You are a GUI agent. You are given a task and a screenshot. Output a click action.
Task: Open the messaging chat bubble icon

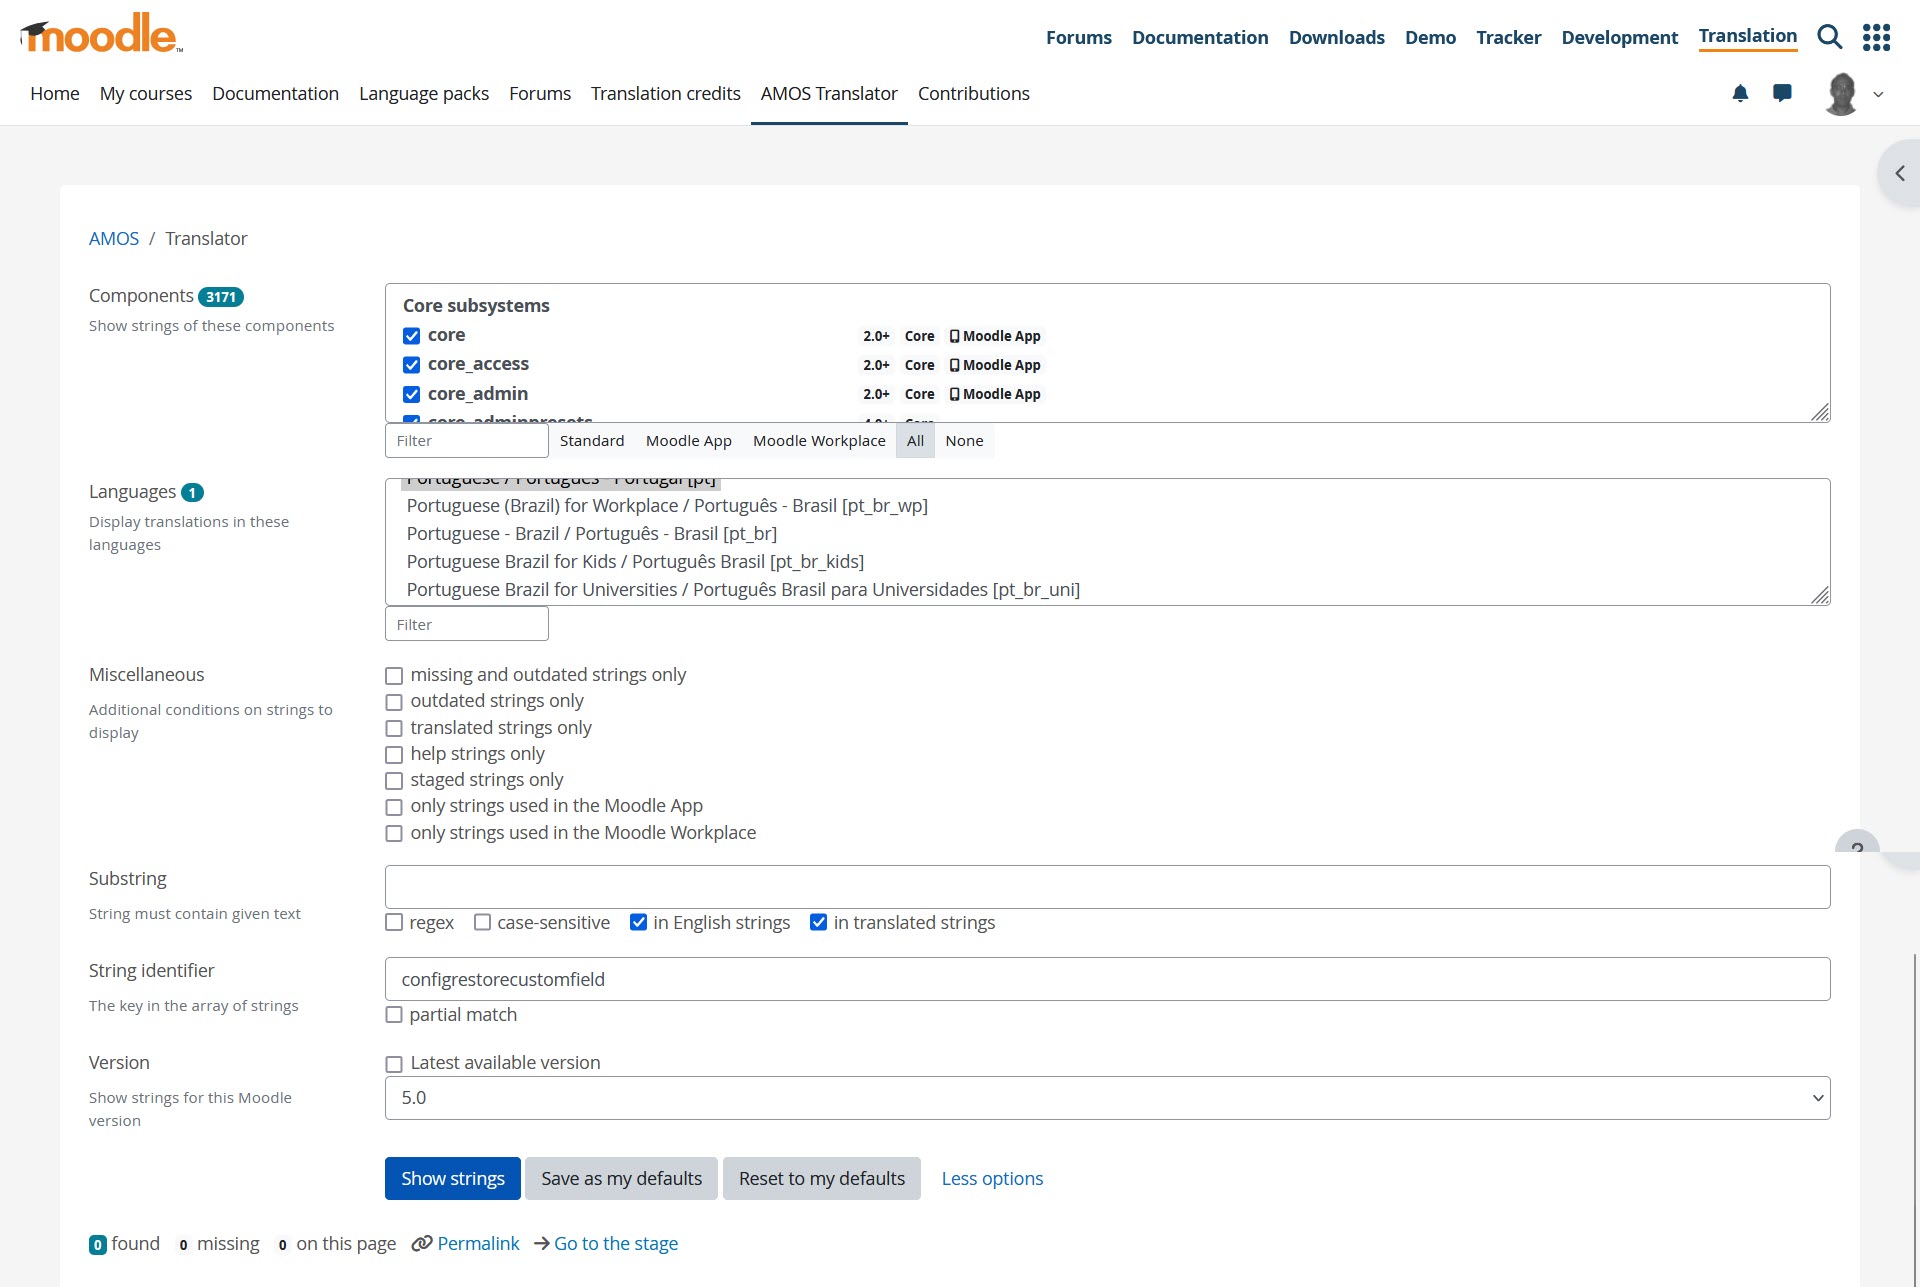pyautogui.click(x=1782, y=93)
